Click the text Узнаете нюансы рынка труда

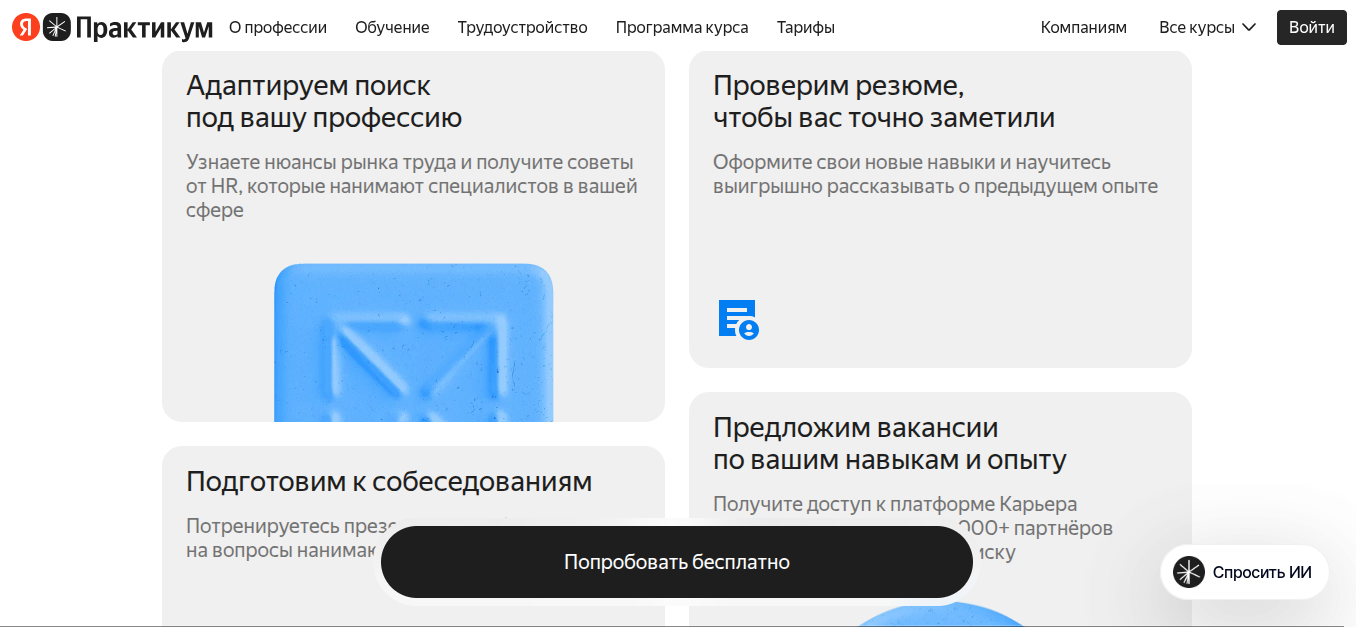tap(412, 186)
